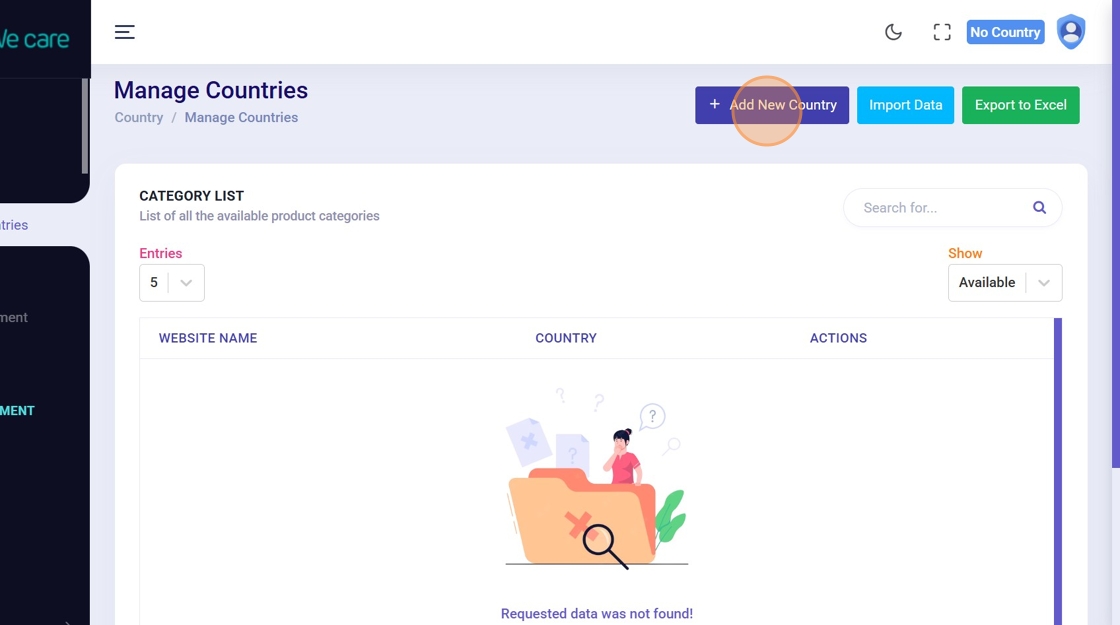1120x625 pixels.
Task: Sort by the WEBSITE NAME column header
Action: point(208,338)
